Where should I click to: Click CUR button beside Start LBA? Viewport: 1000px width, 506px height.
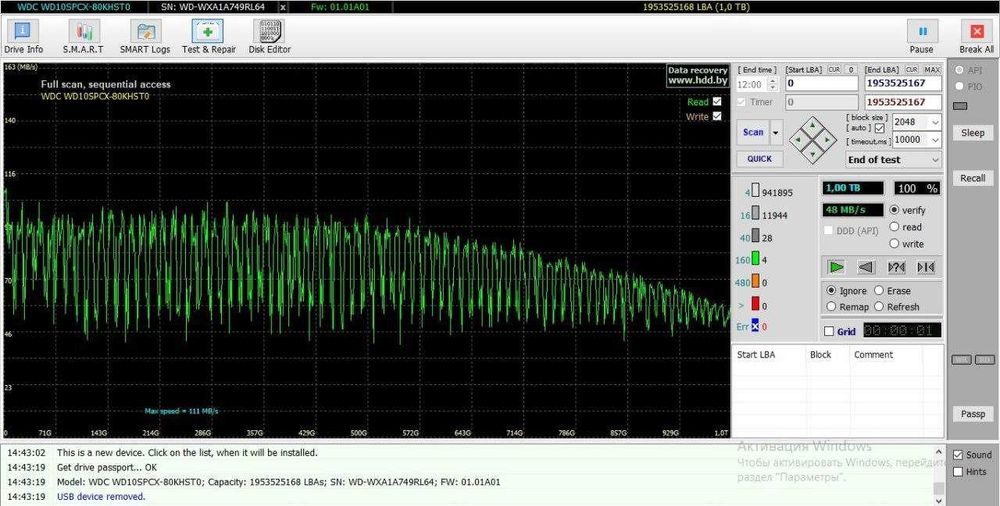[834, 69]
